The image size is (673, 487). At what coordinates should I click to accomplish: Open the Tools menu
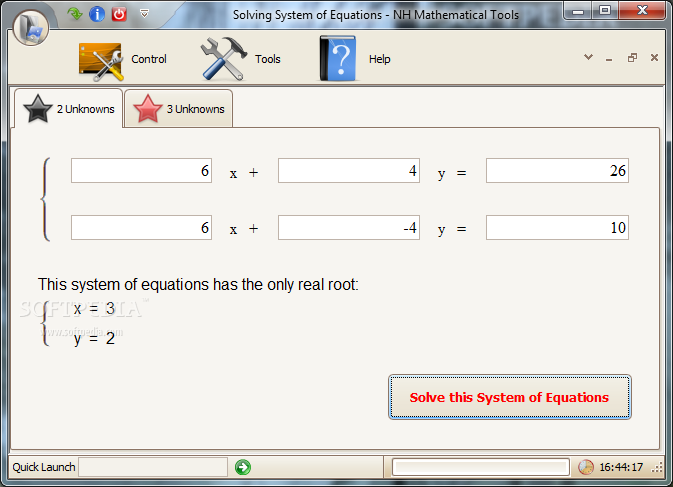tap(268, 59)
